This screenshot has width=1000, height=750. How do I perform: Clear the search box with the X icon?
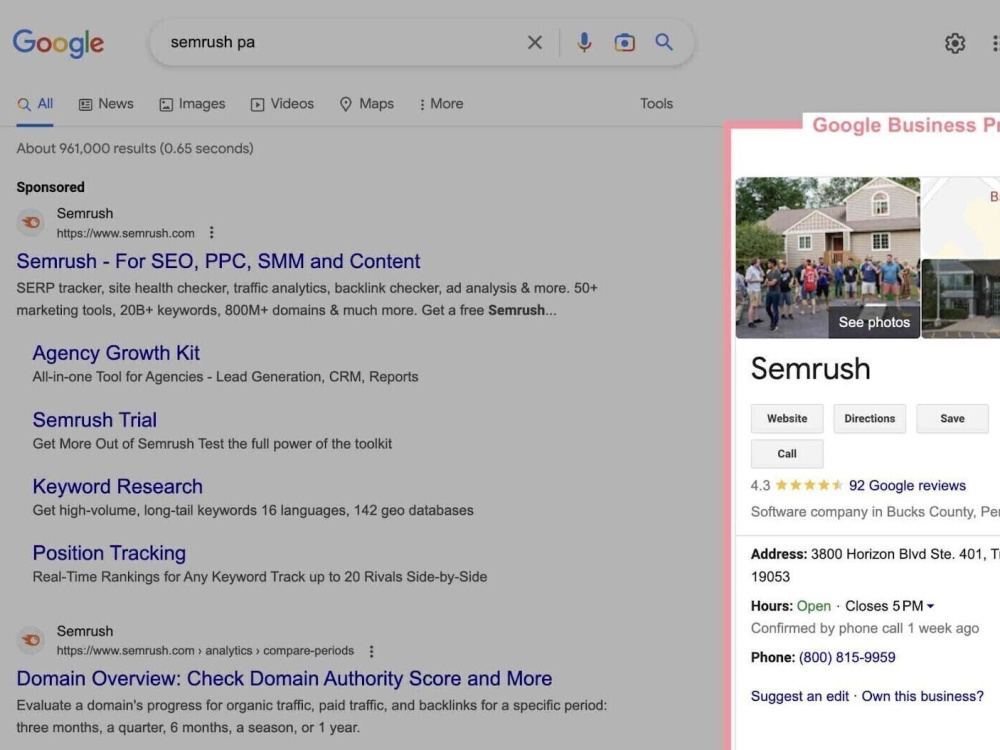coord(534,43)
